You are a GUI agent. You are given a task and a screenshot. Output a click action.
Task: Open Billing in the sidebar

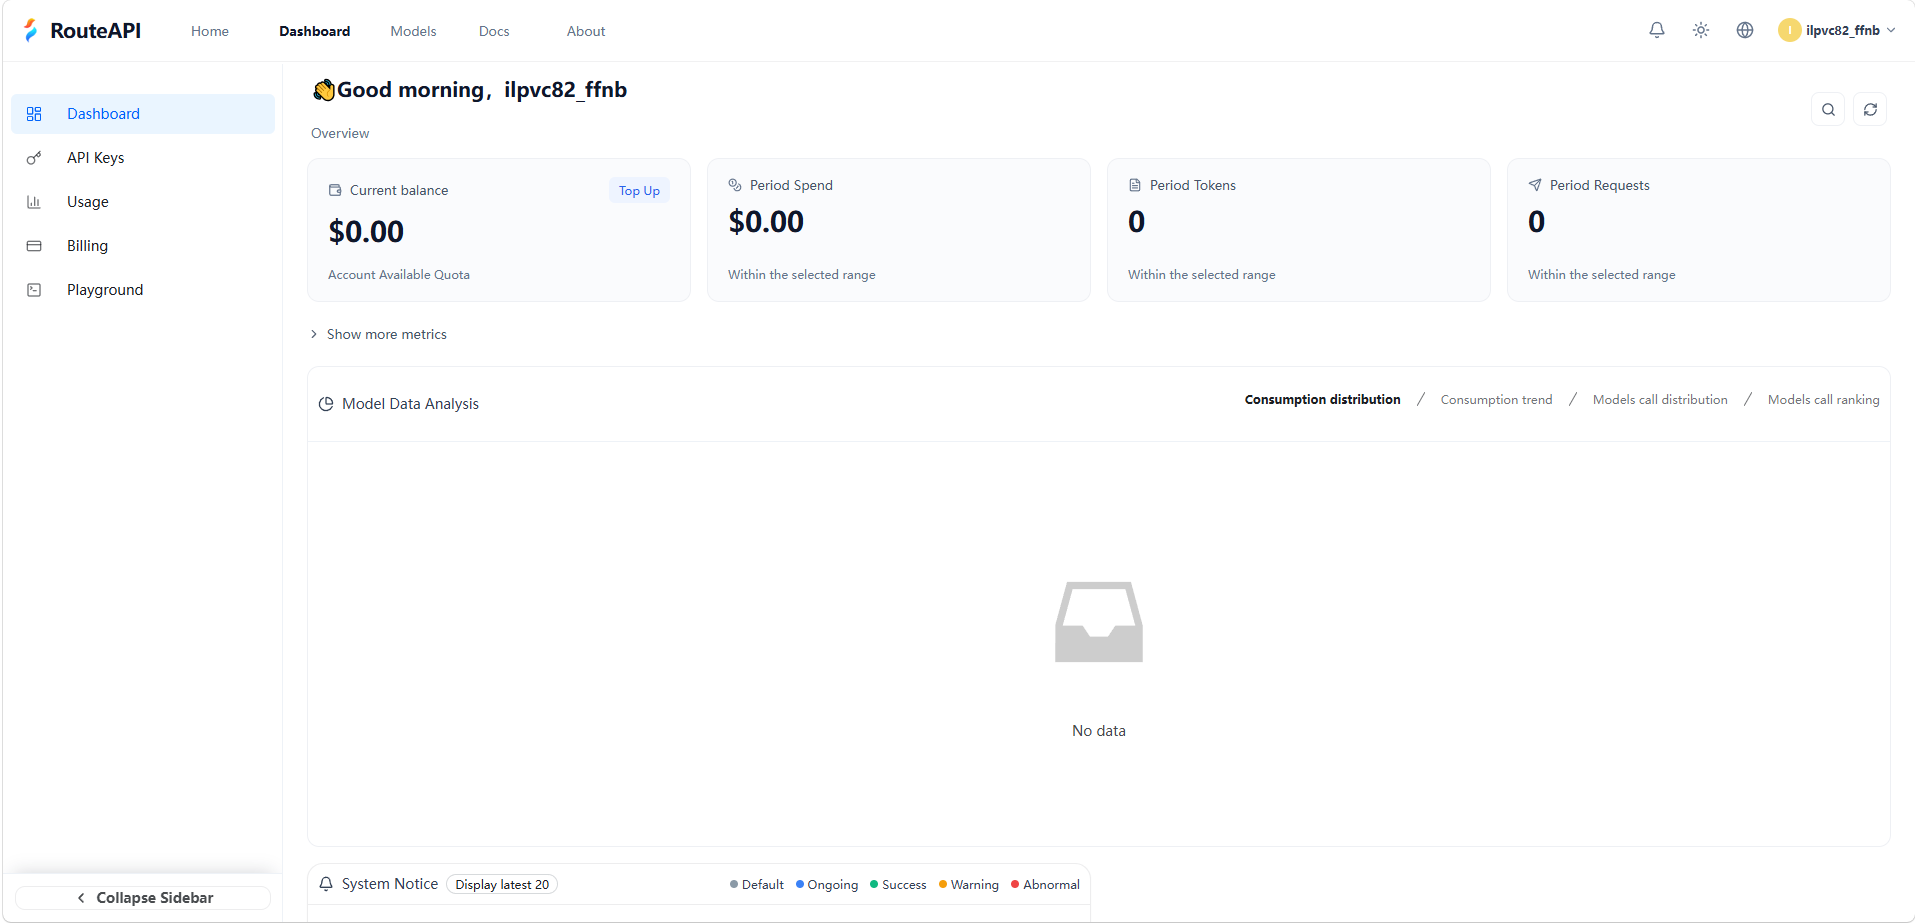[143, 246]
